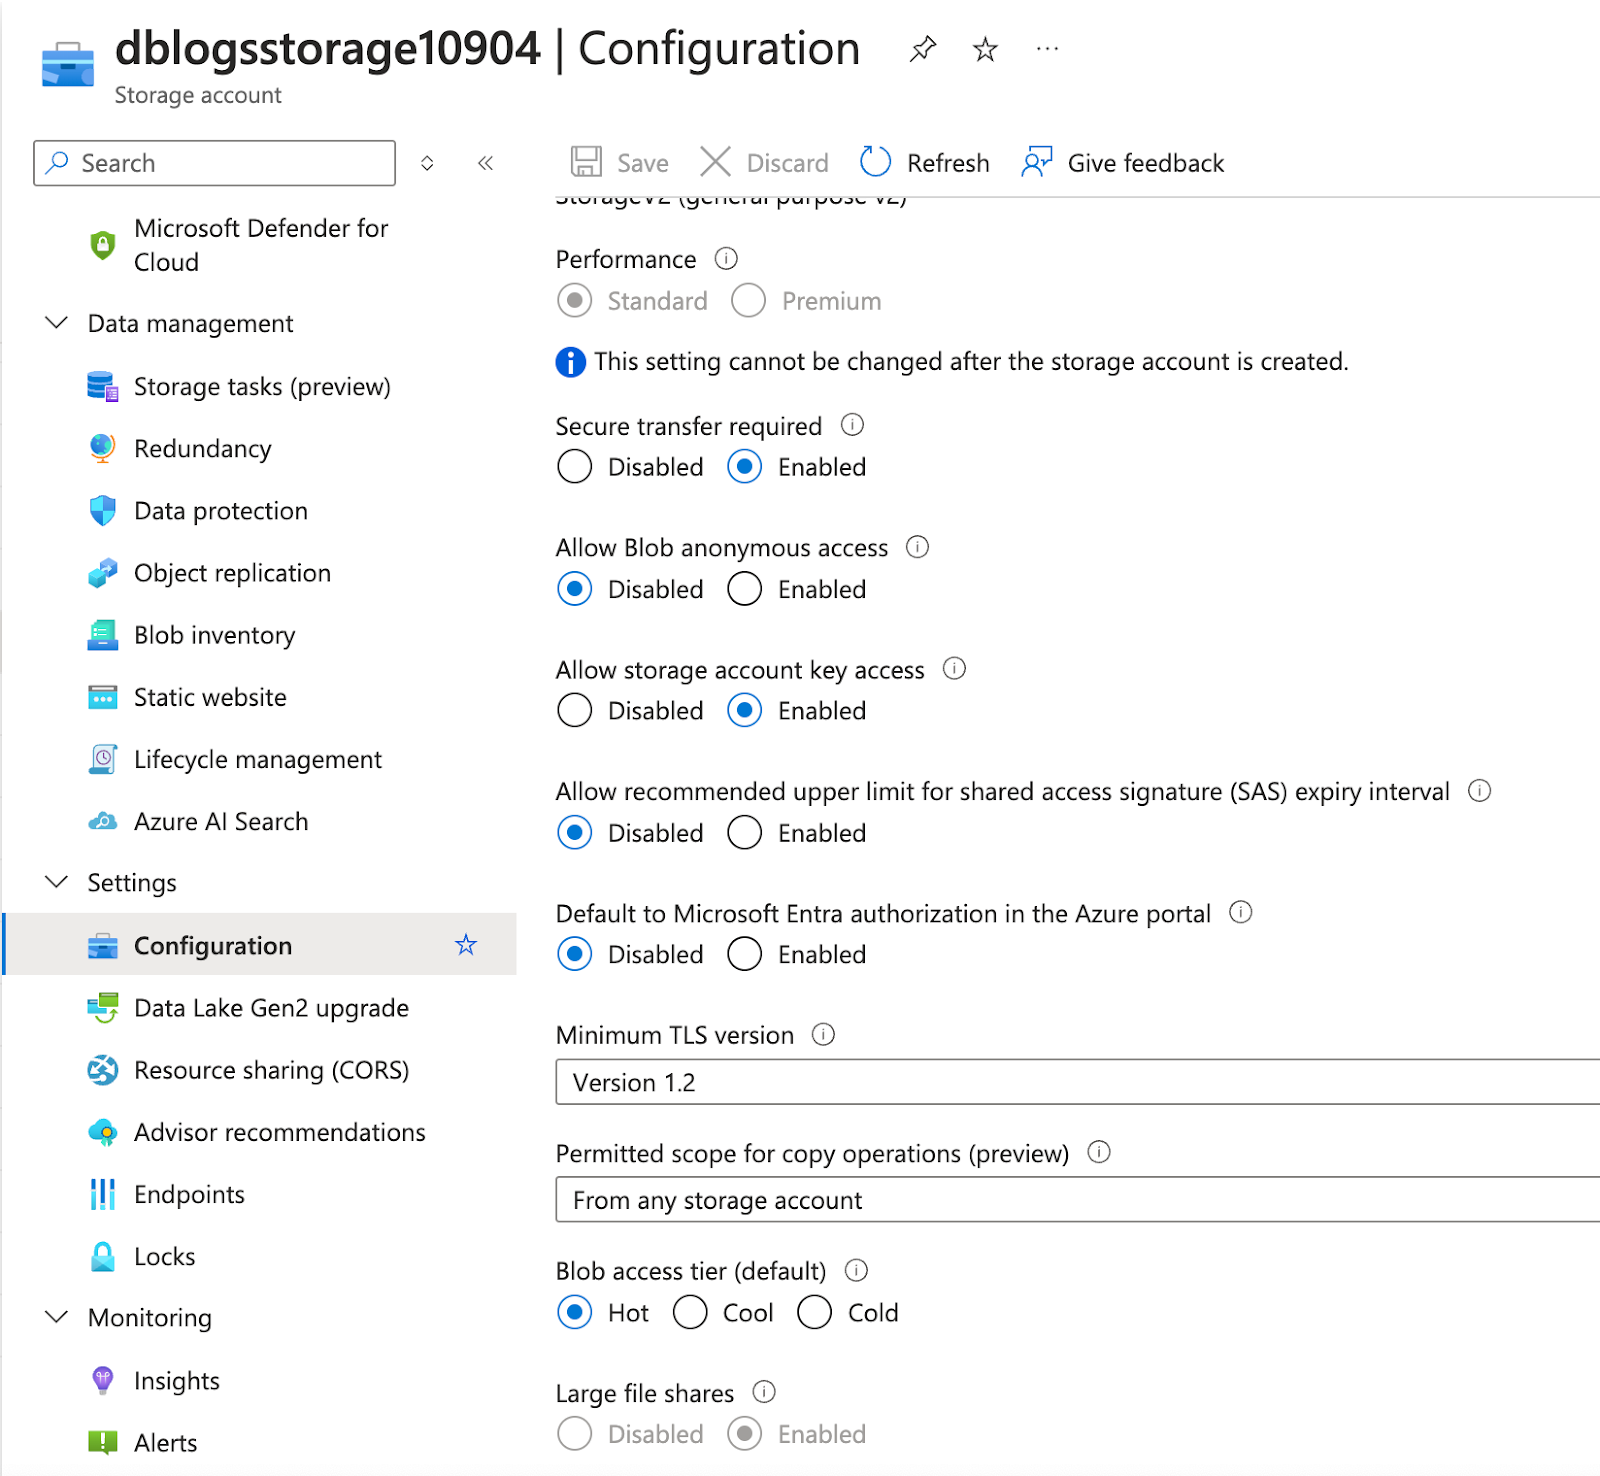Image resolution: width=1600 pixels, height=1476 pixels.
Task: Open Permitted scope for copy operations dropdown
Action: coord(1076,1200)
